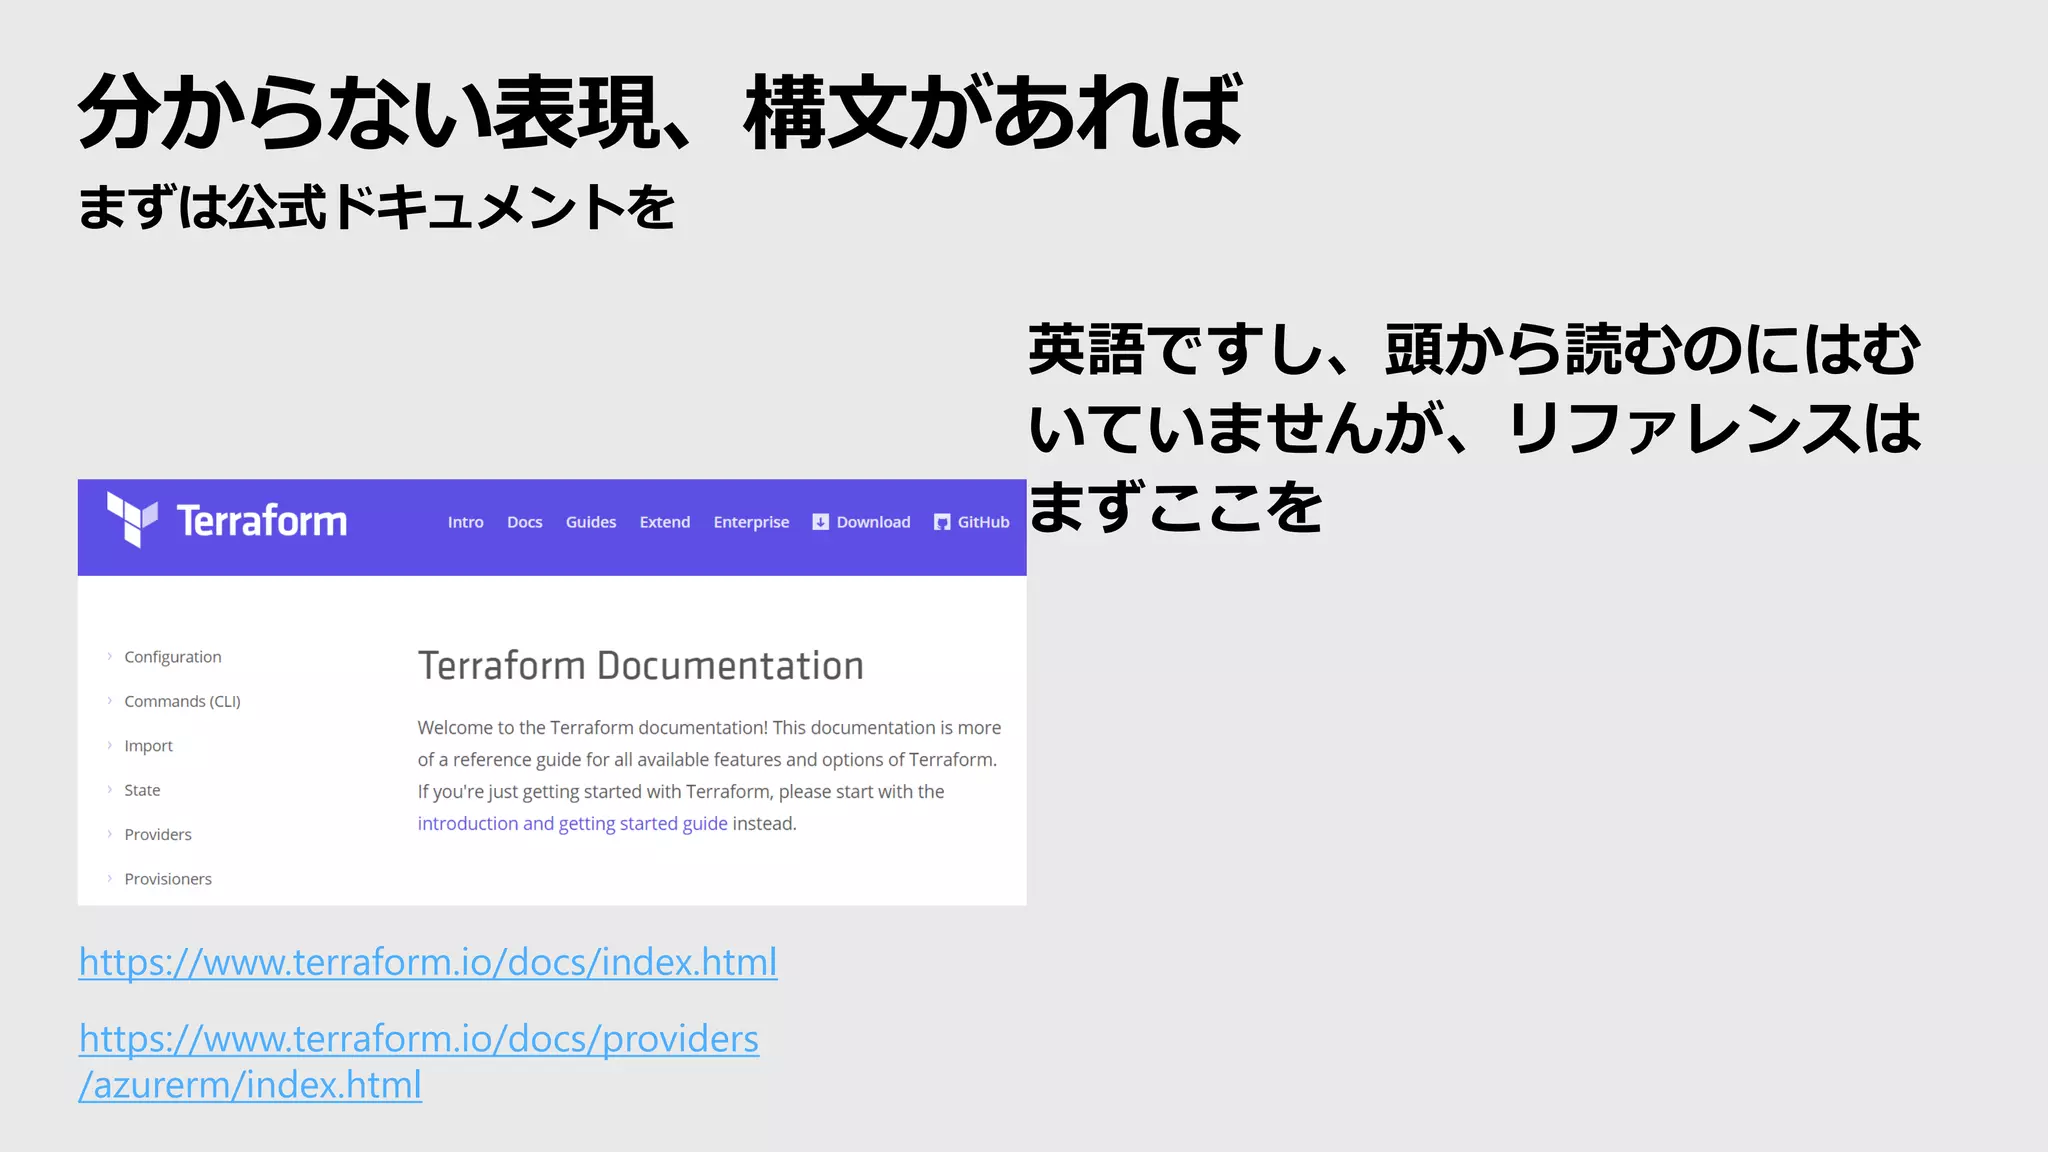Screen dimensions: 2048x1152
Task: Open the Extend nav item
Action: pos(665,522)
